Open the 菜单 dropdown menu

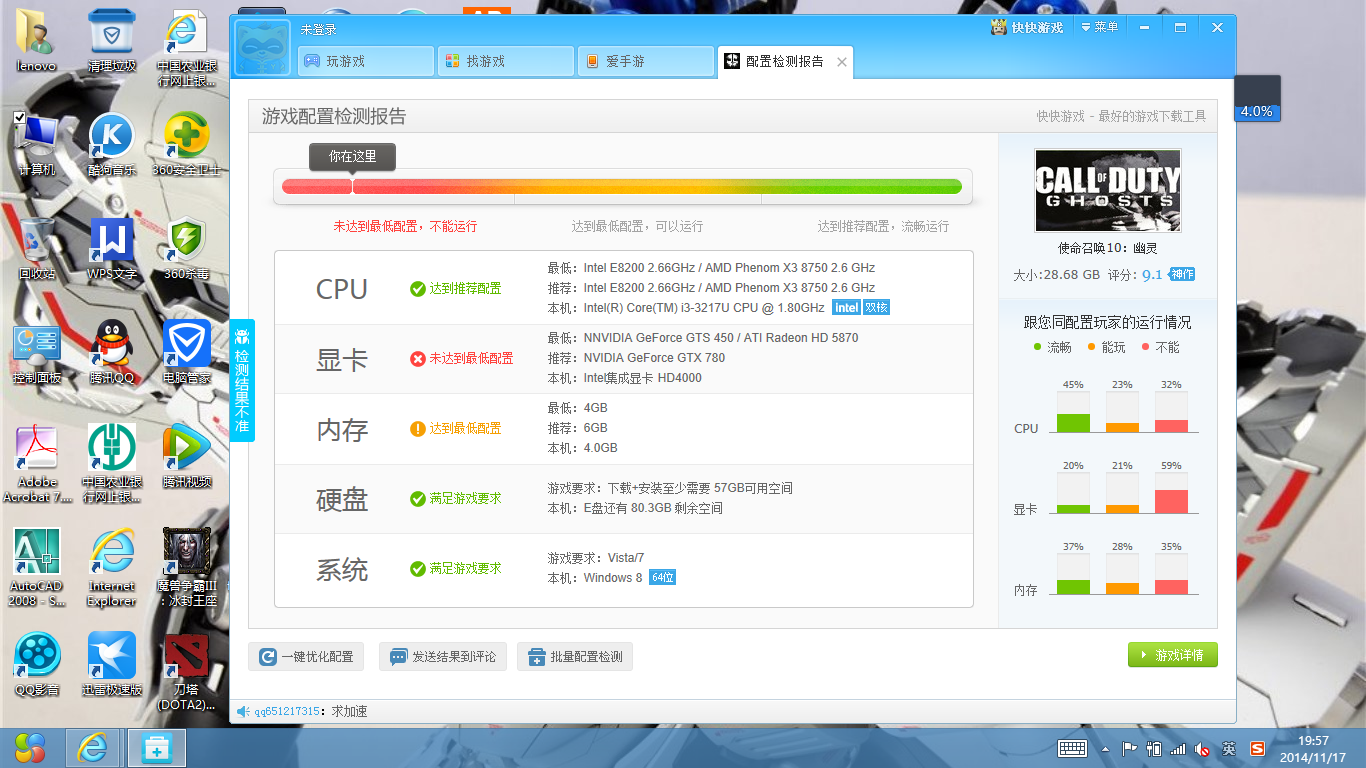click(x=1100, y=27)
